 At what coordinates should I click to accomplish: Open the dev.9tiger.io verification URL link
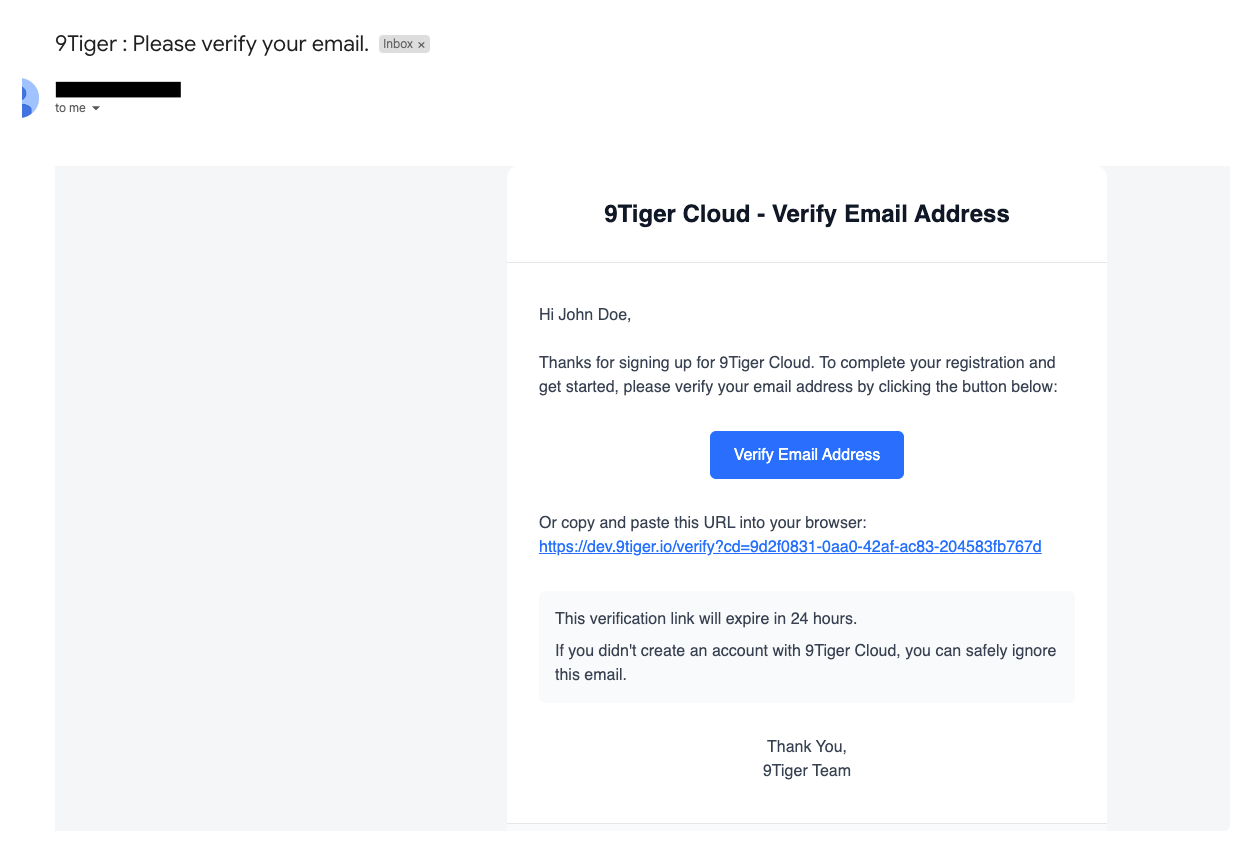(789, 547)
